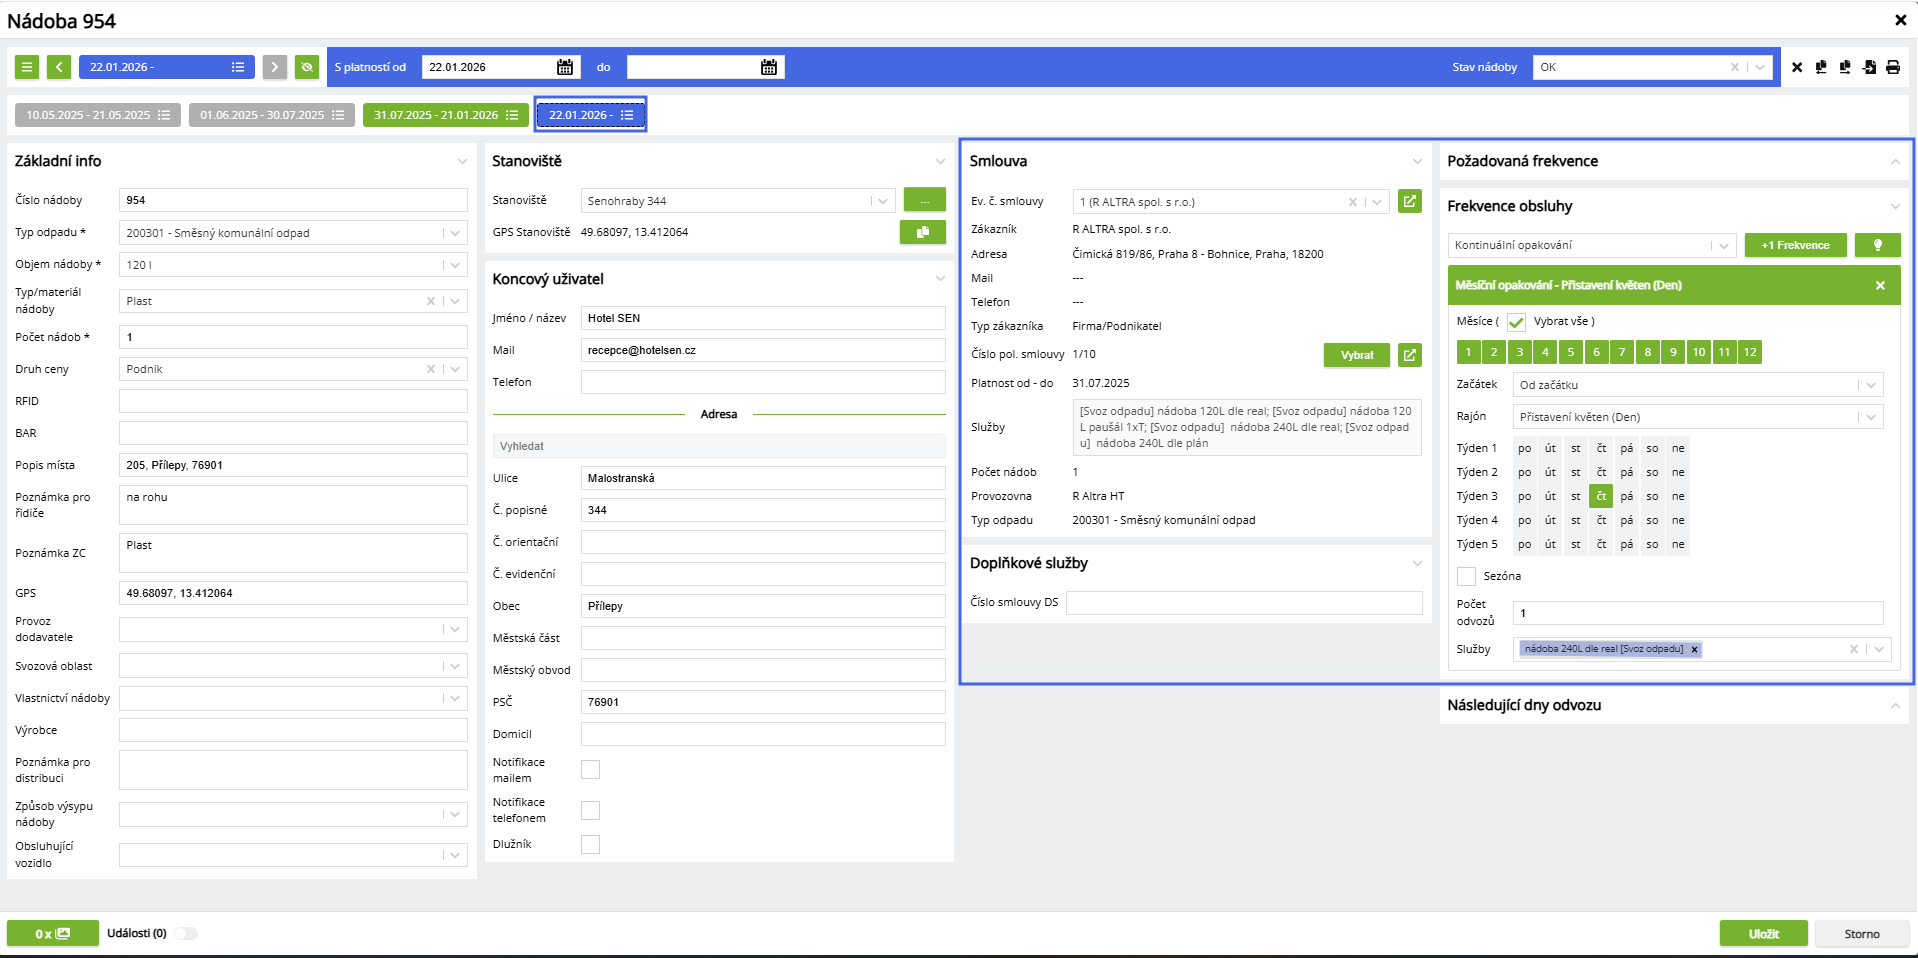Open contract in new window beside Ev. č. smlouvy
This screenshot has width=1918, height=958.
1410,201
